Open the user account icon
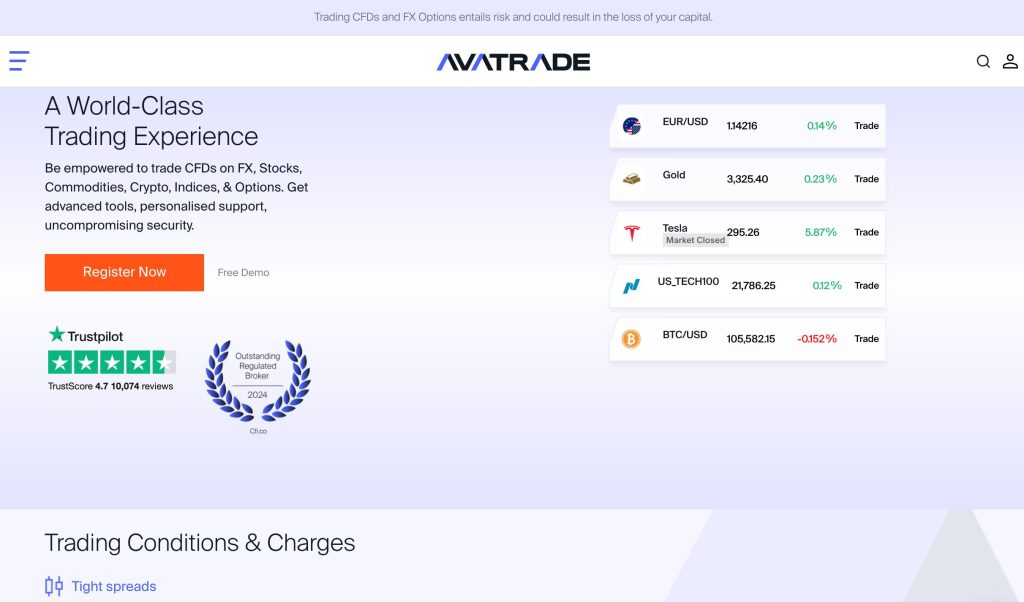The width and height of the screenshot is (1024, 602). click(1010, 61)
